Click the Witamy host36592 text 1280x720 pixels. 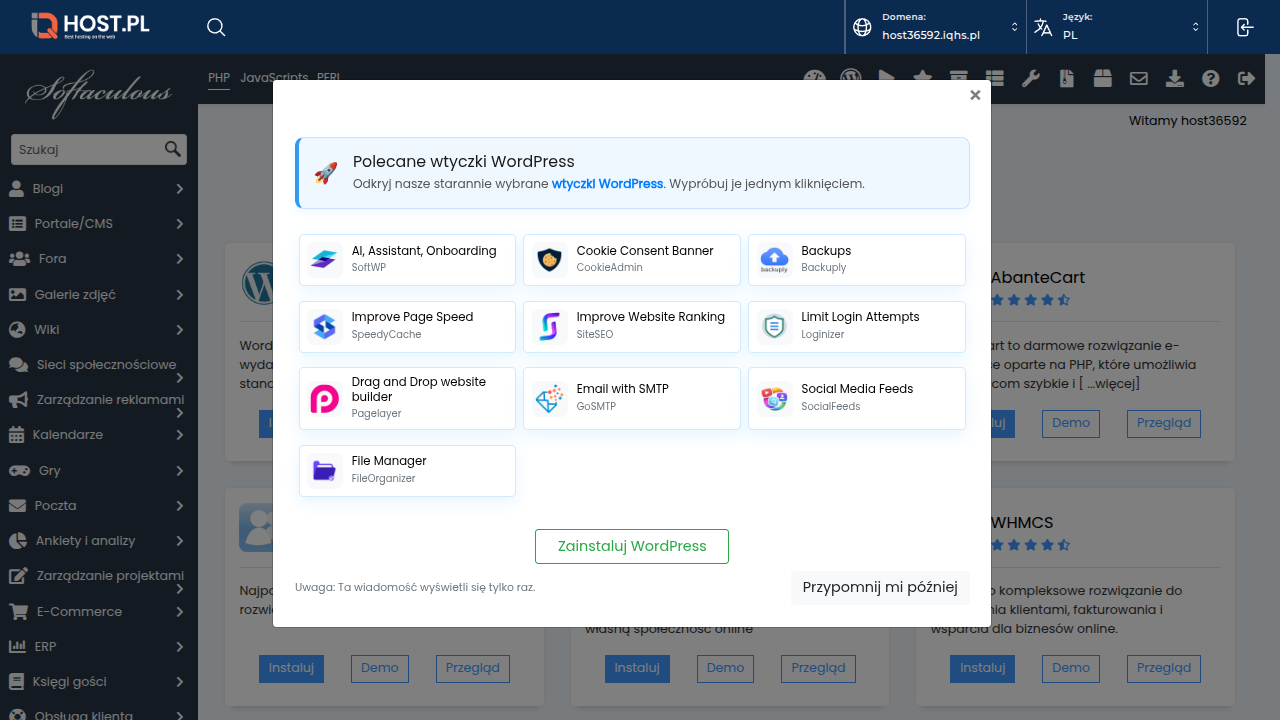(1188, 121)
